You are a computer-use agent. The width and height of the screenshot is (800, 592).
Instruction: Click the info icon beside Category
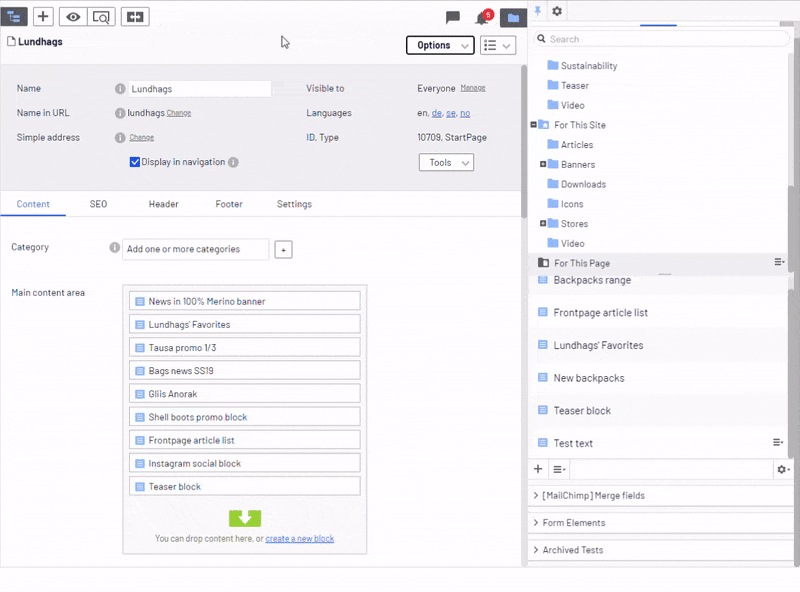coord(115,248)
